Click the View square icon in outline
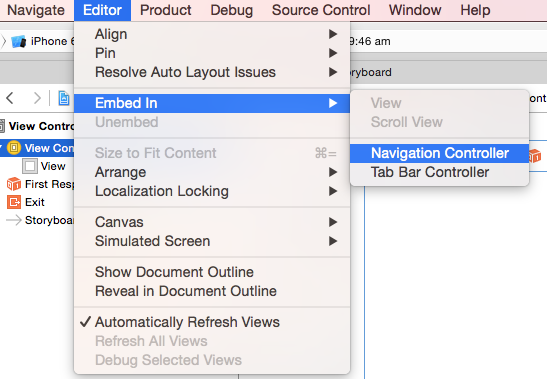Image resolution: width=547 pixels, height=379 pixels. tap(30, 166)
